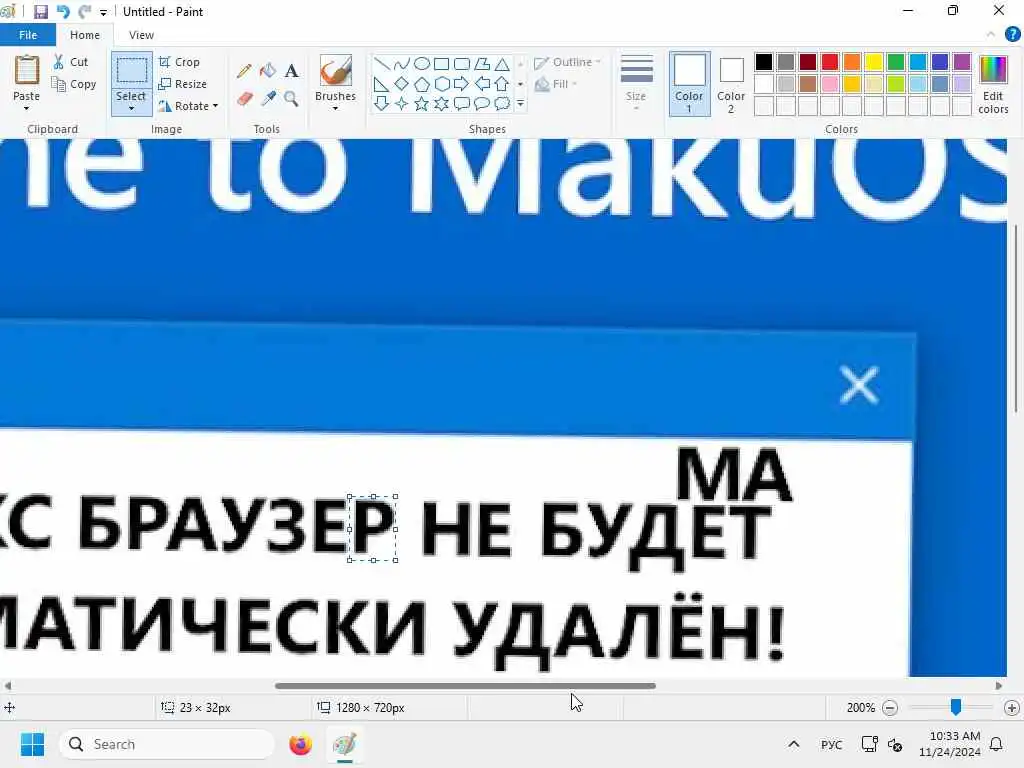Click the РУС language indicator
1024x768 pixels.
coord(831,744)
